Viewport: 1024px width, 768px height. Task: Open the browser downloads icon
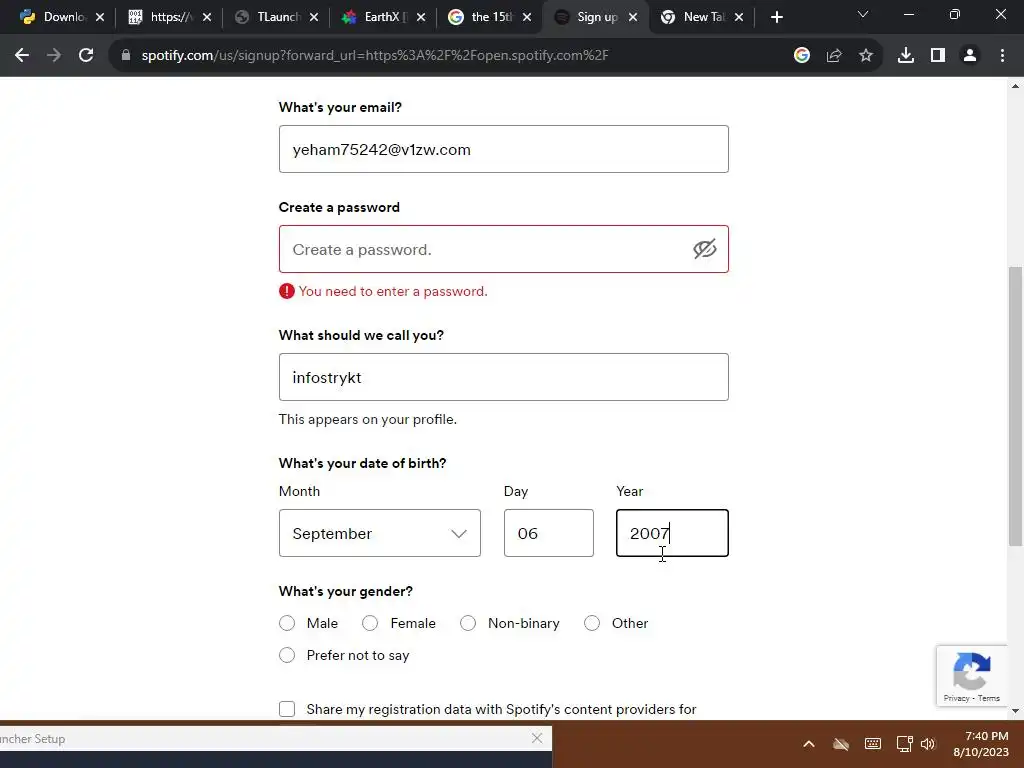(906, 56)
